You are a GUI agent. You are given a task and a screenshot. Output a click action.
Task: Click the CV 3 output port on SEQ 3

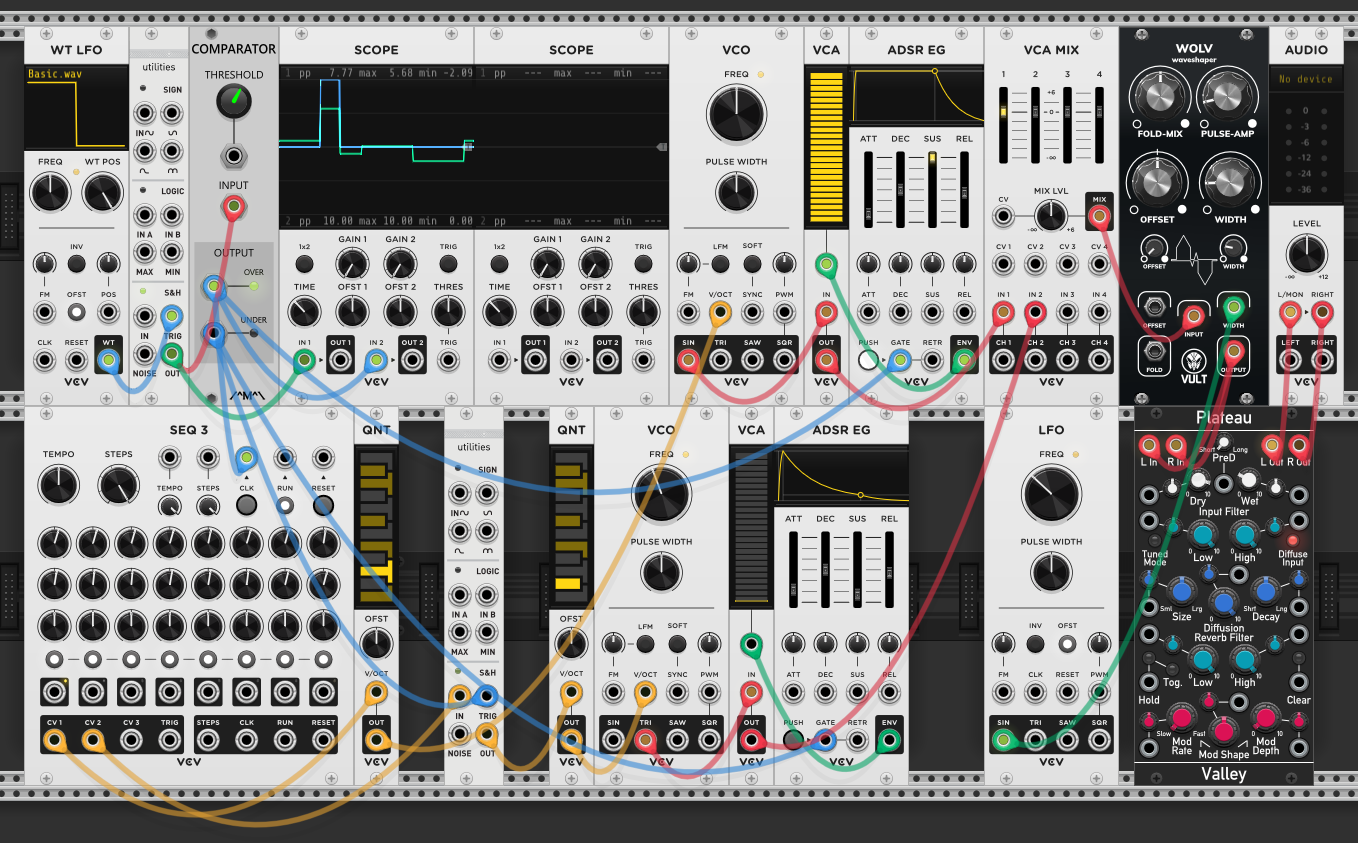(x=131, y=741)
